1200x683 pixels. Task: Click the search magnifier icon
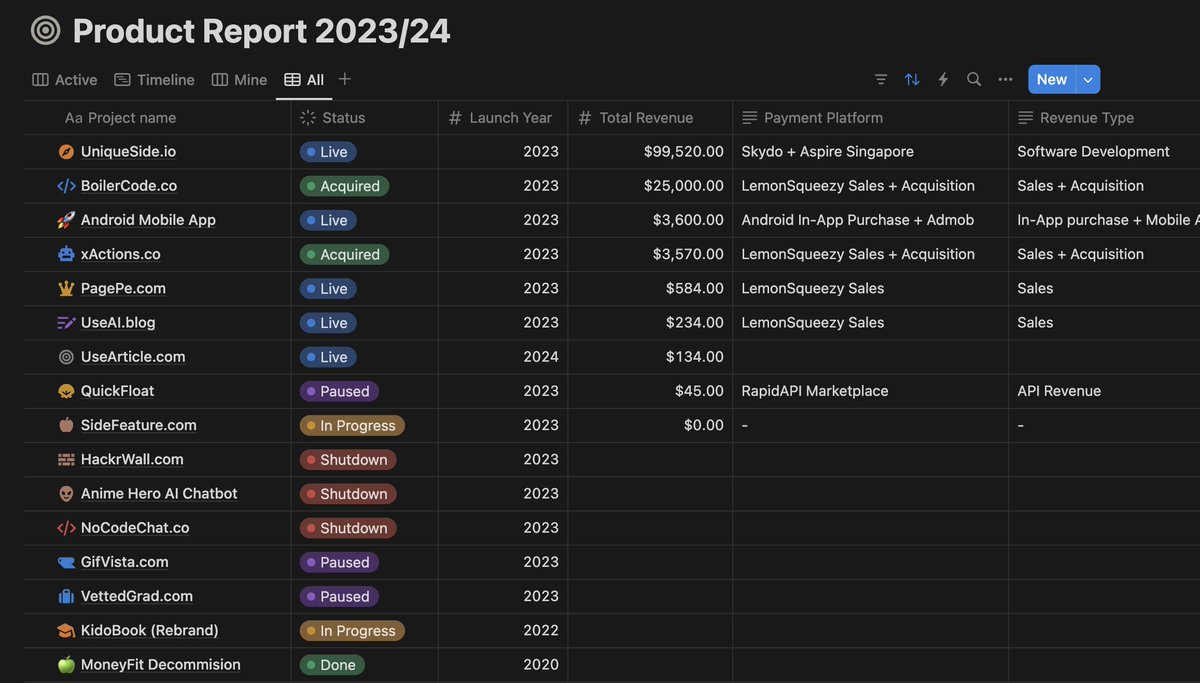click(x=974, y=79)
